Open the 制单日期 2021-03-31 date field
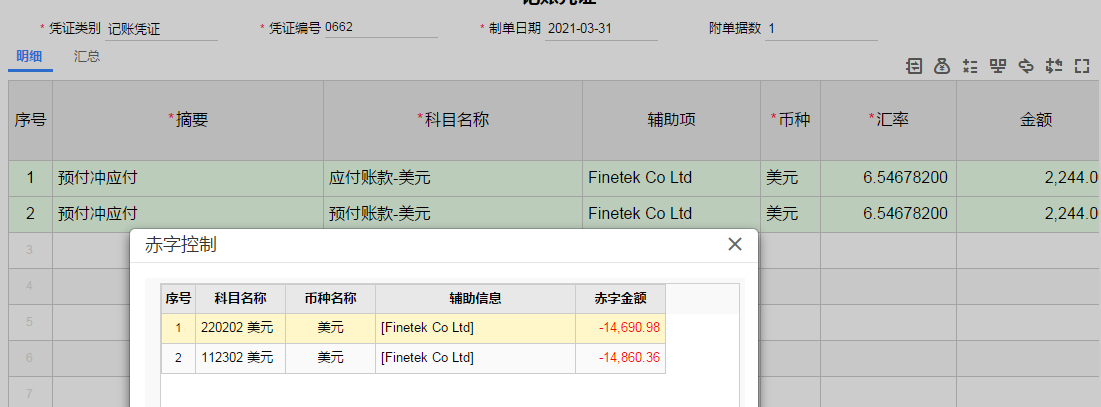This screenshot has height=407, width=1101. [601, 29]
